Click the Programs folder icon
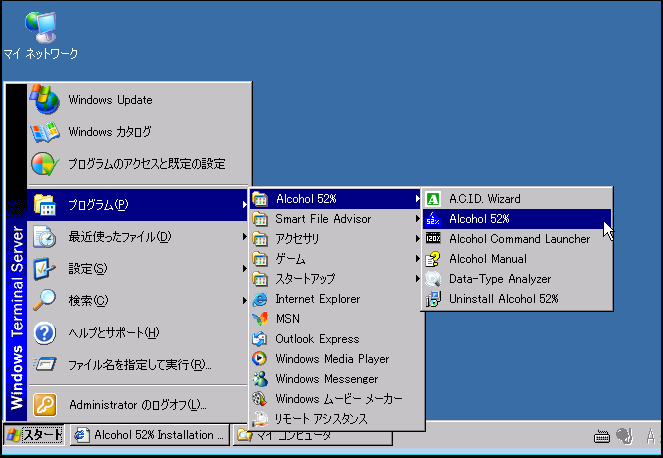The height and width of the screenshot is (458, 663). tap(45, 205)
